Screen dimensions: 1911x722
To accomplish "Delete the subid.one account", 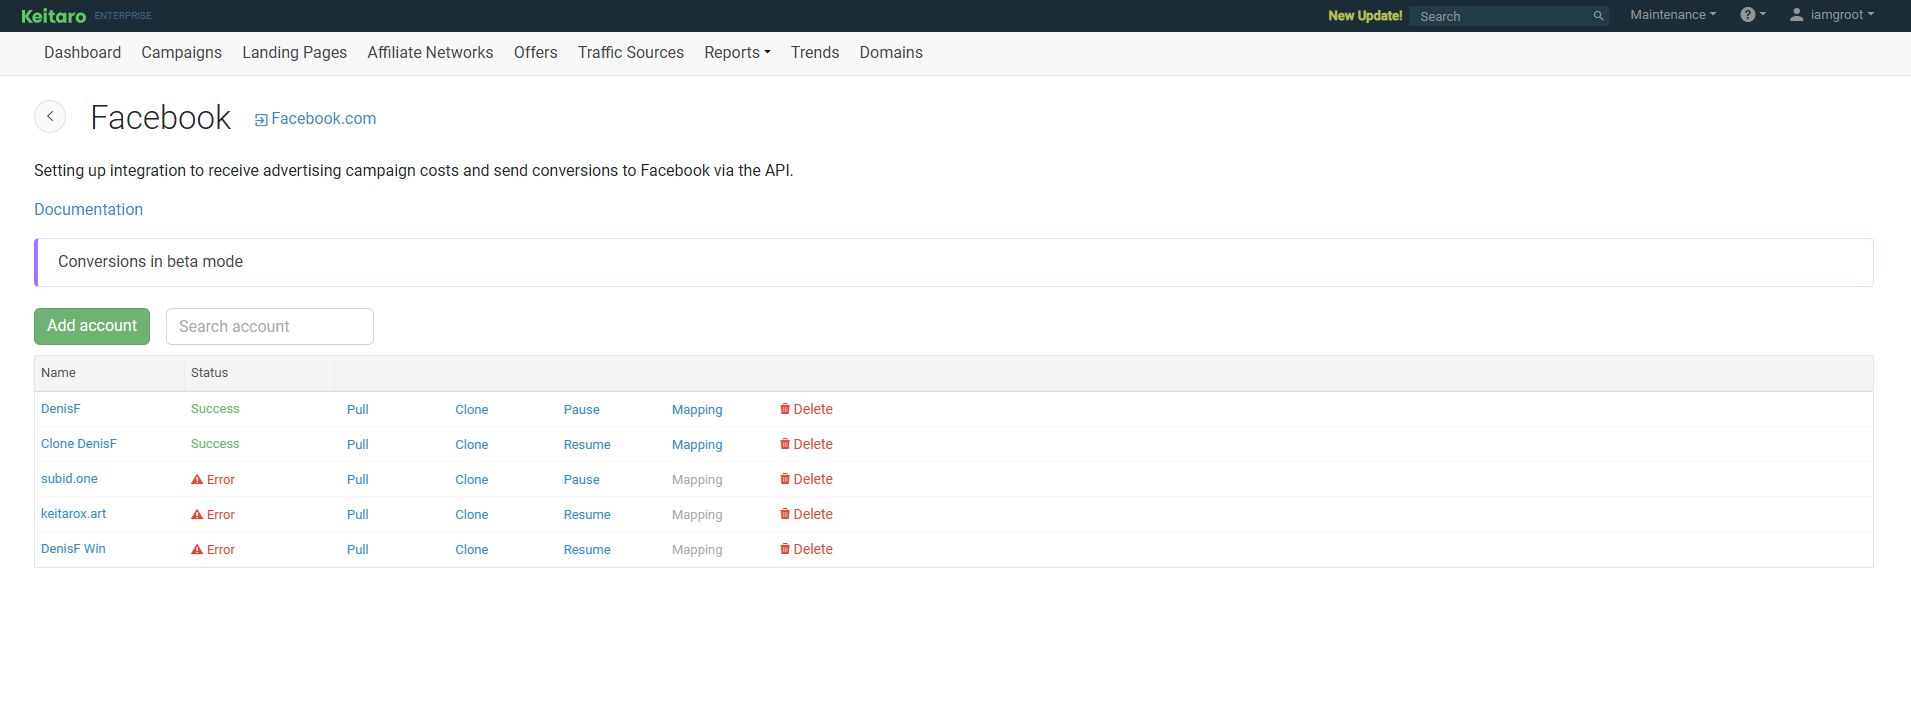I will [806, 479].
